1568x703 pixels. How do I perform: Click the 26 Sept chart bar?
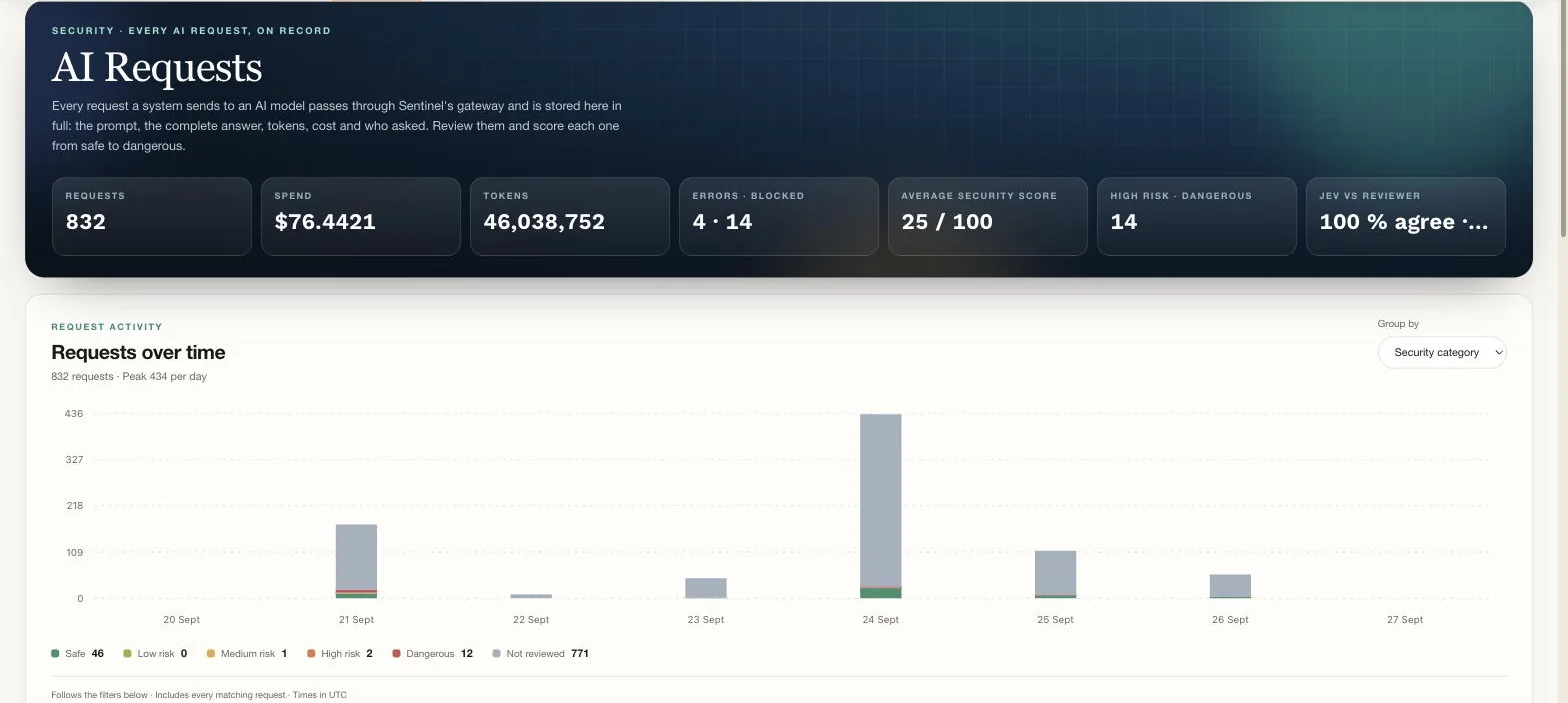coord(1230,586)
